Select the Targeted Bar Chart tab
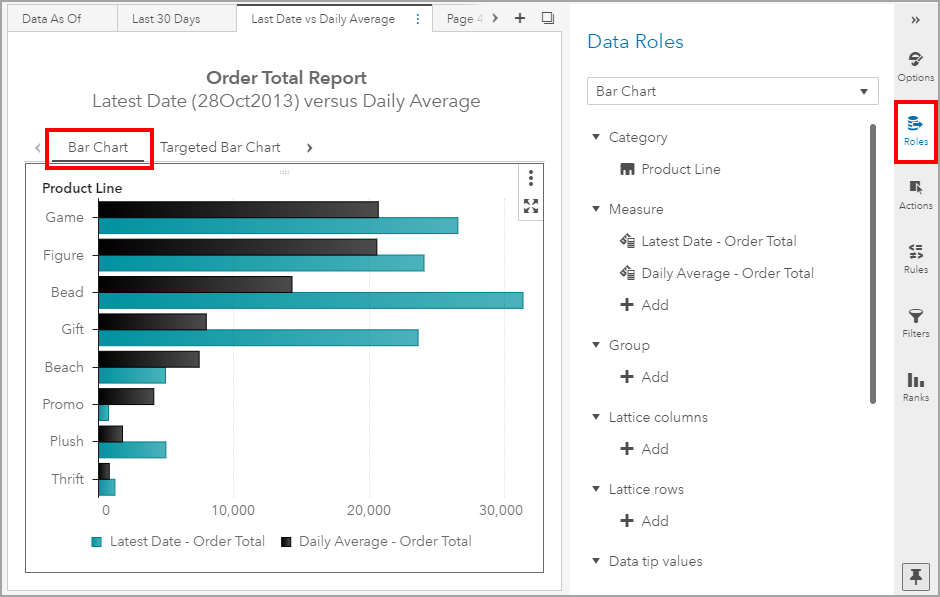Image resolution: width=940 pixels, height=597 pixels. point(220,147)
